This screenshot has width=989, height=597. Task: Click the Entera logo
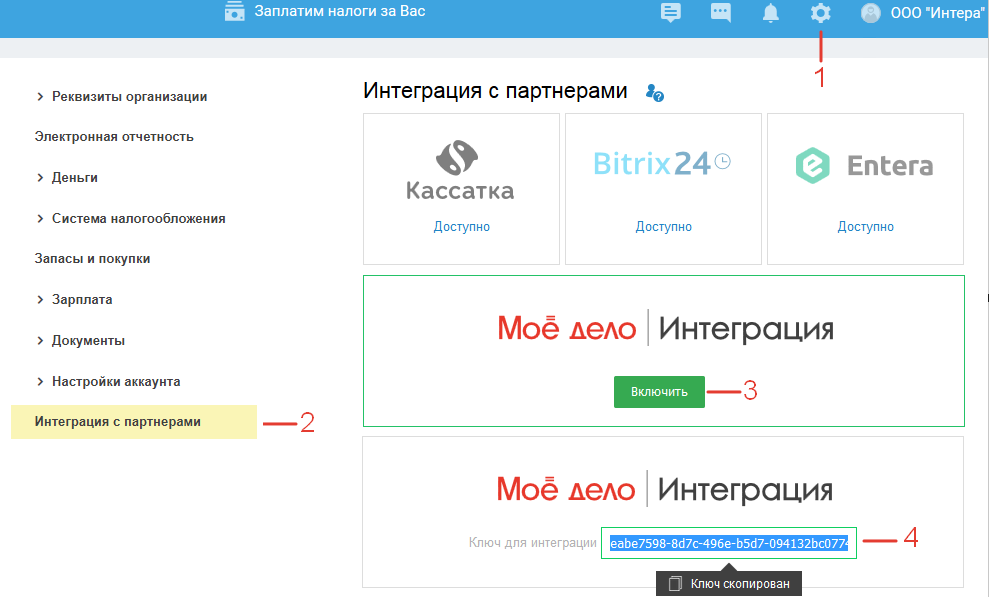pyautogui.click(x=864, y=165)
